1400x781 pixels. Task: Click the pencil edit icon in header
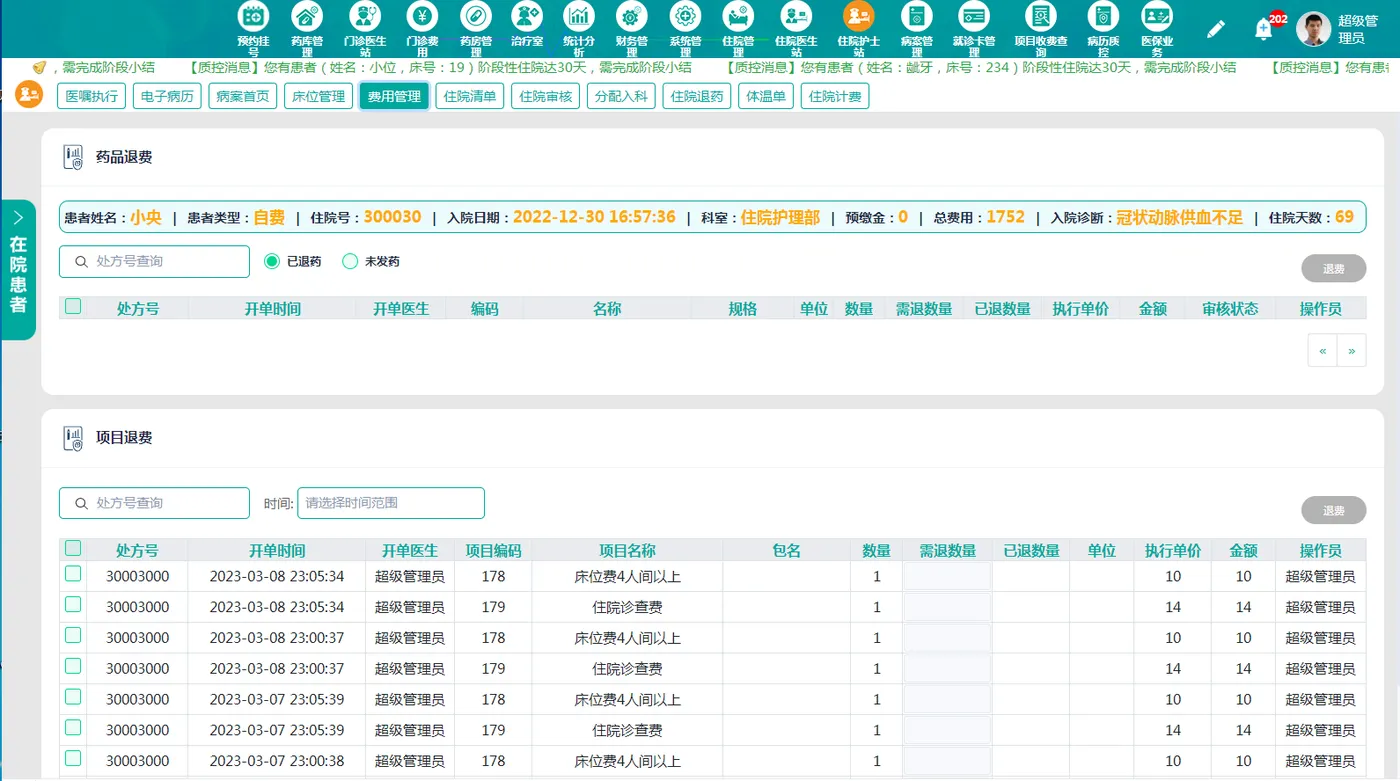coord(1216,29)
